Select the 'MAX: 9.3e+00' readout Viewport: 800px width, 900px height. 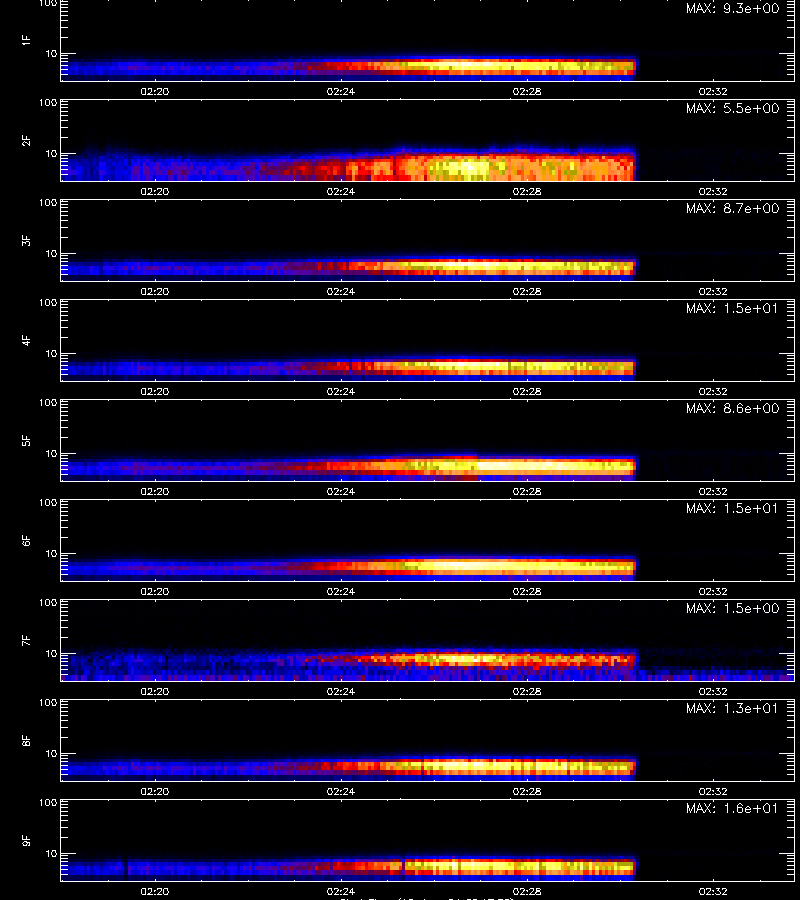[x=732, y=9]
